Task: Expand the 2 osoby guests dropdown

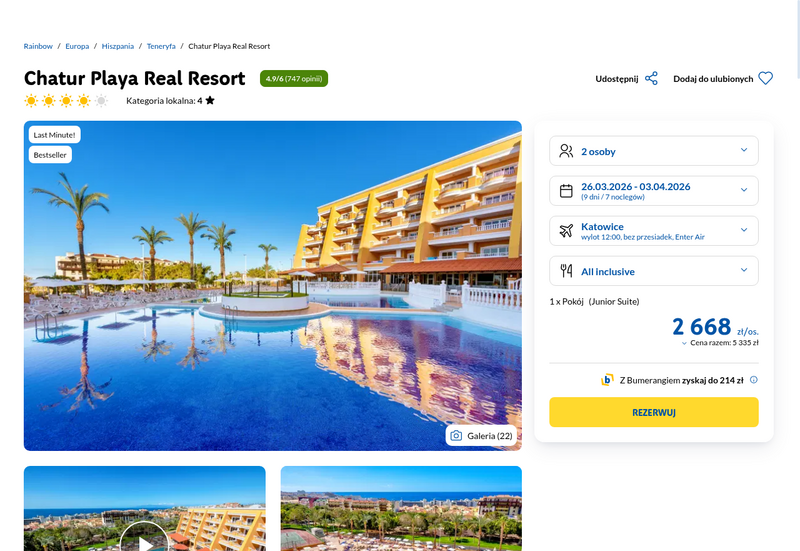Action: point(654,151)
